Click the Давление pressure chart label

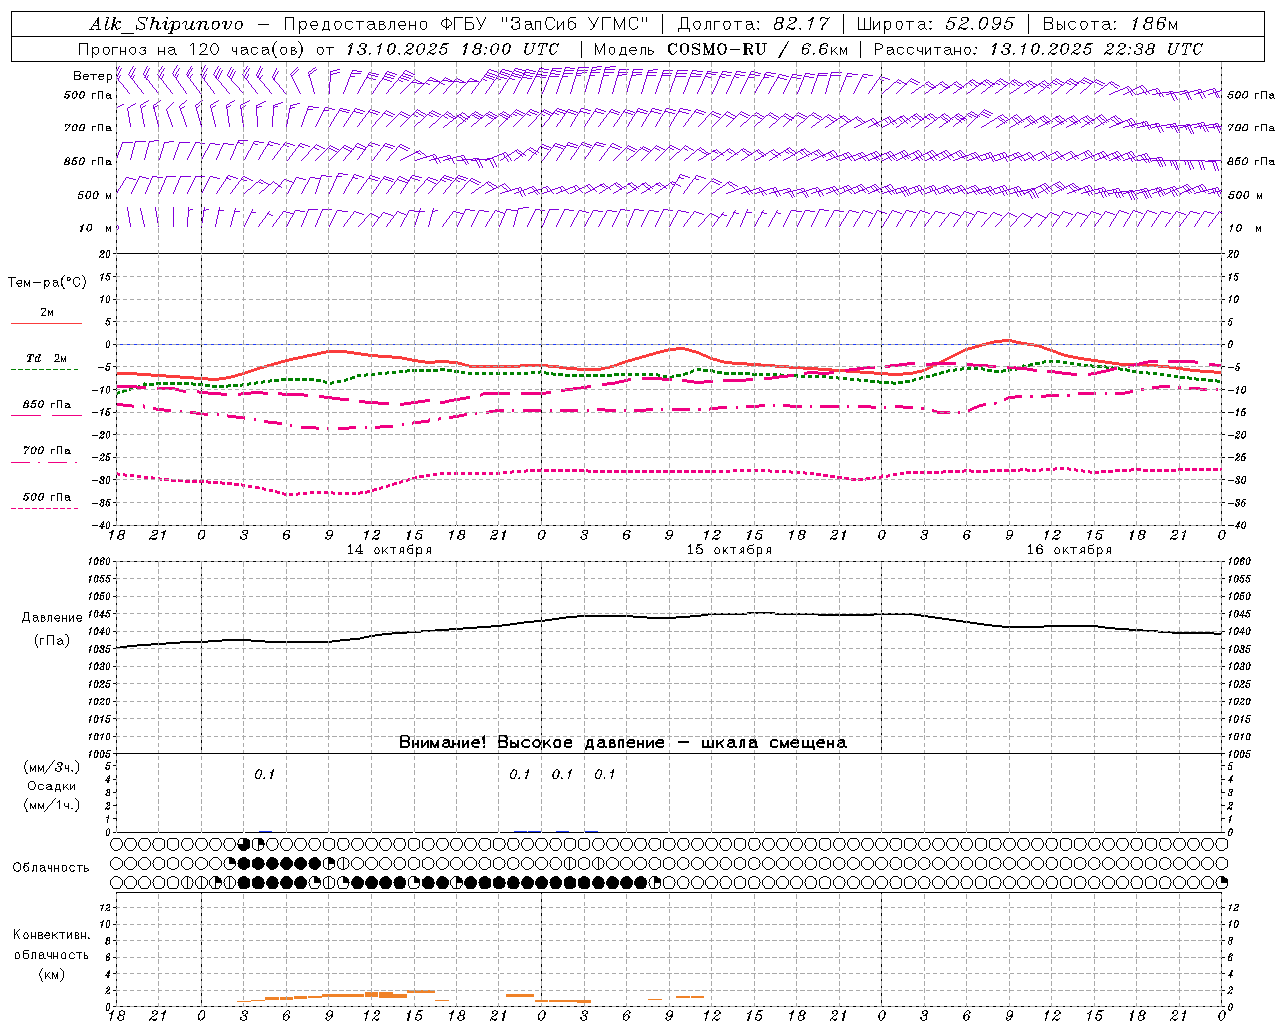(x=52, y=618)
